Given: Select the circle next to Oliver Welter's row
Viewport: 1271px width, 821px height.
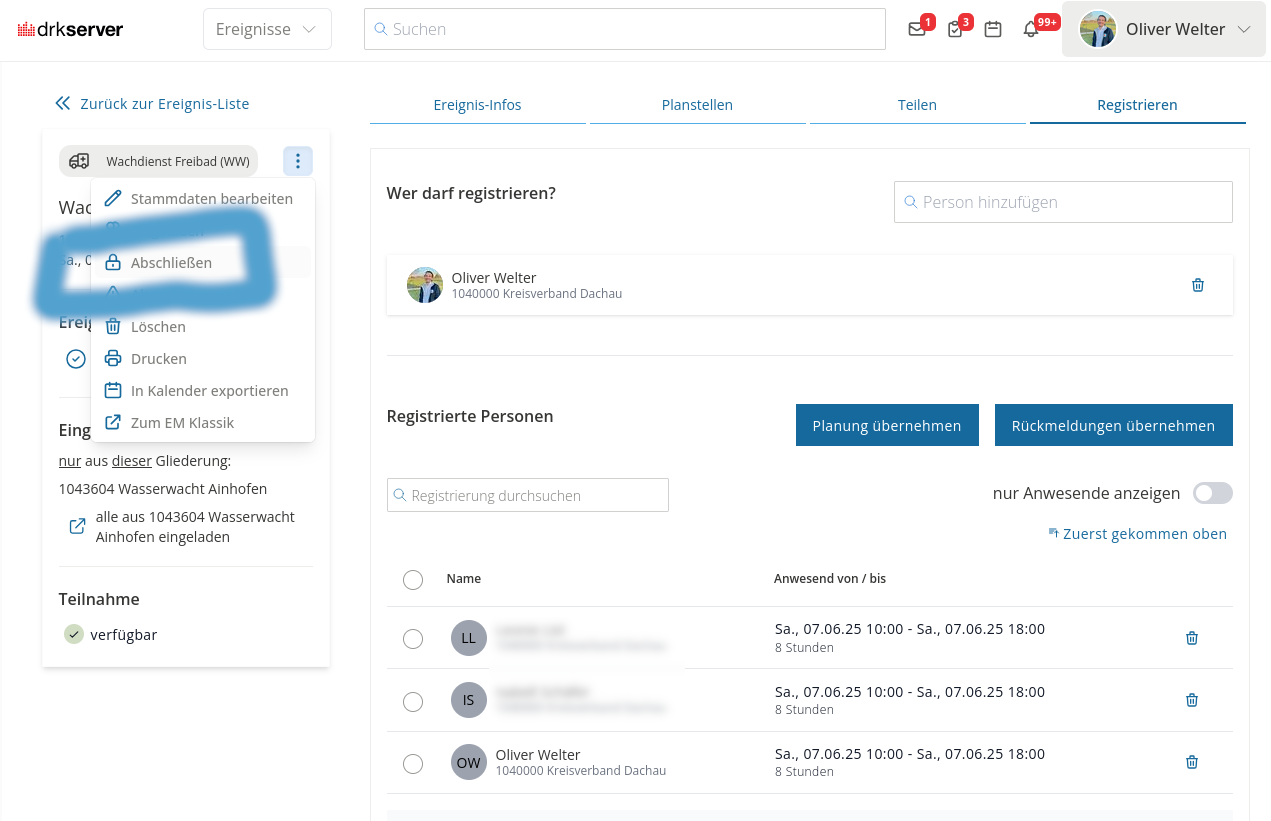Looking at the screenshot, I should click(413, 763).
